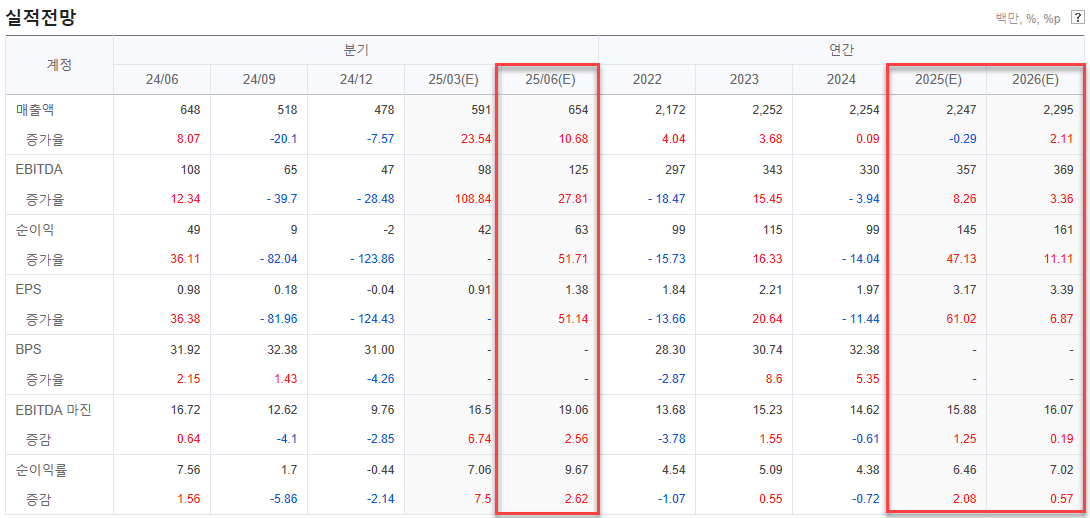Click the 계정 header cell
The image size is (1090, 518).
coord(59,65)
